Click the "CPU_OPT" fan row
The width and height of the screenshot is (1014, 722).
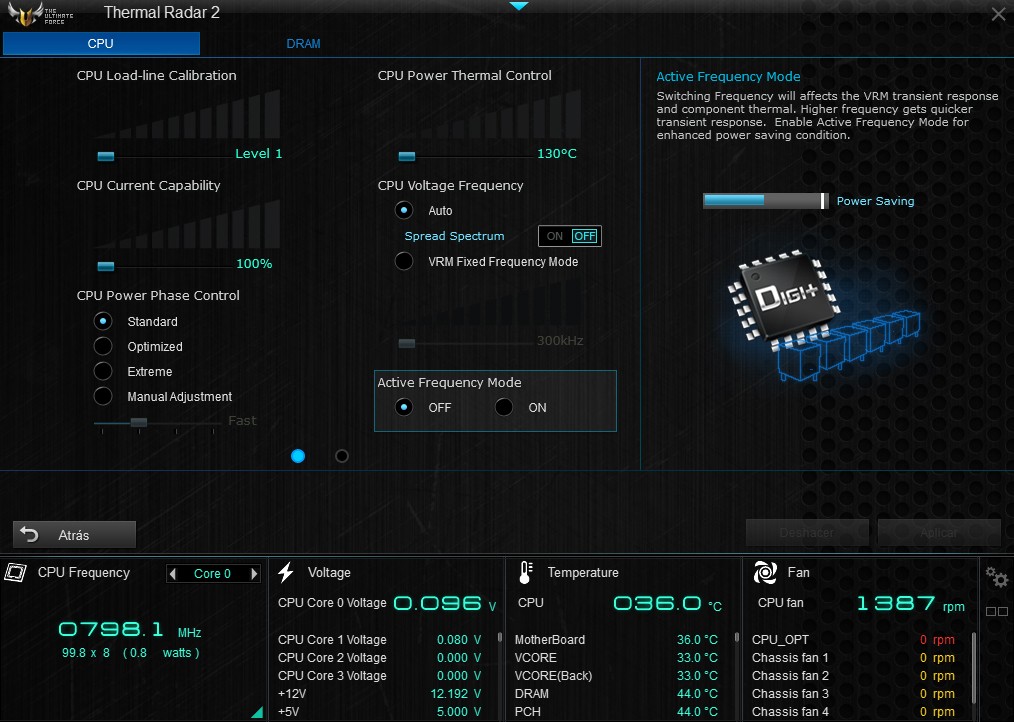coord(854,639)
